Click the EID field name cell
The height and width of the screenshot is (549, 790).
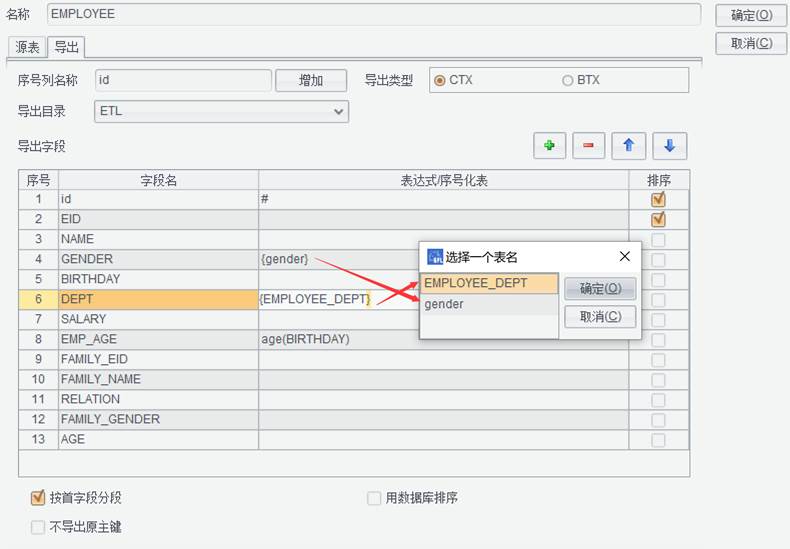(x=158, y=220)
